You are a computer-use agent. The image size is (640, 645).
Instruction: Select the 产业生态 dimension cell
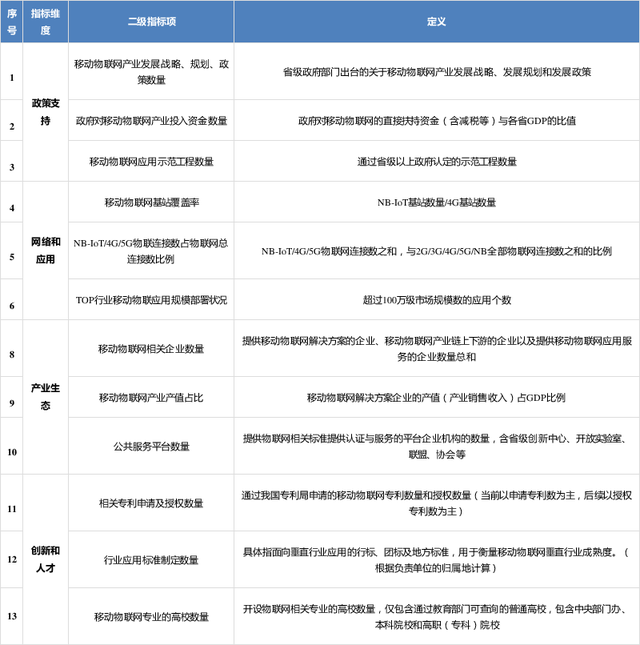click(45, 397)
